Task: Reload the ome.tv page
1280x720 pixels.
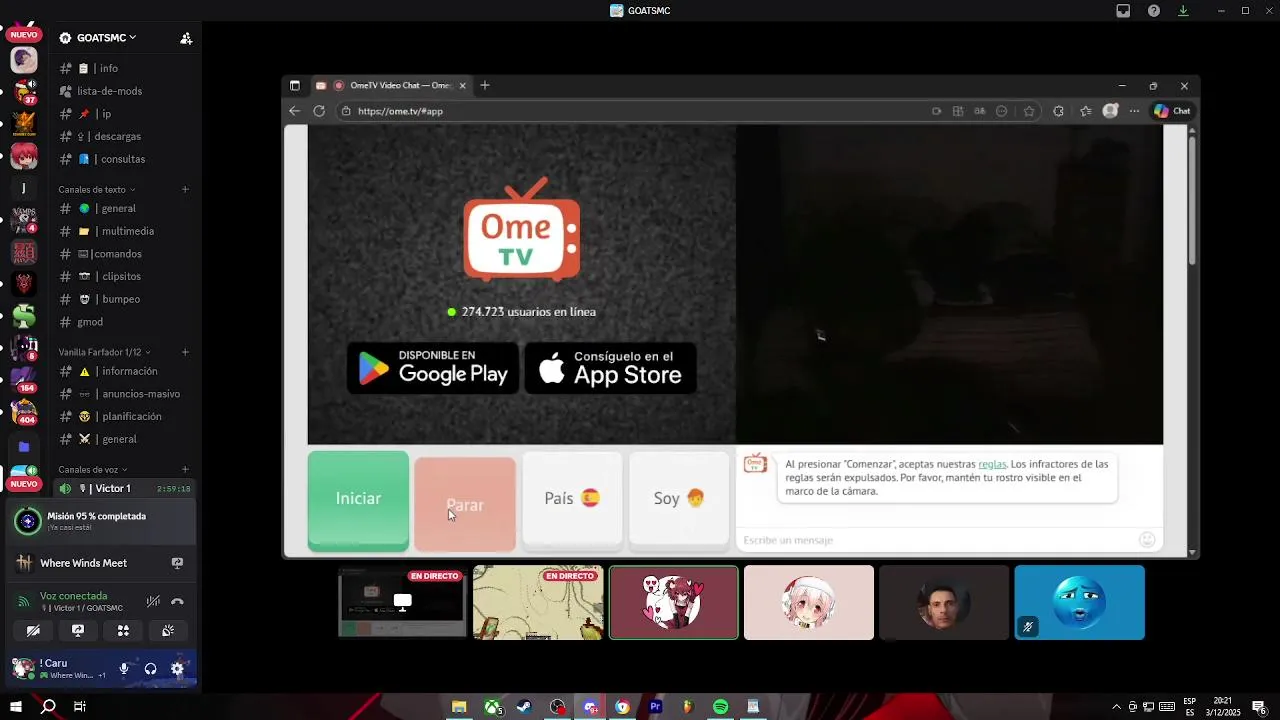Action: coord(319,111)
